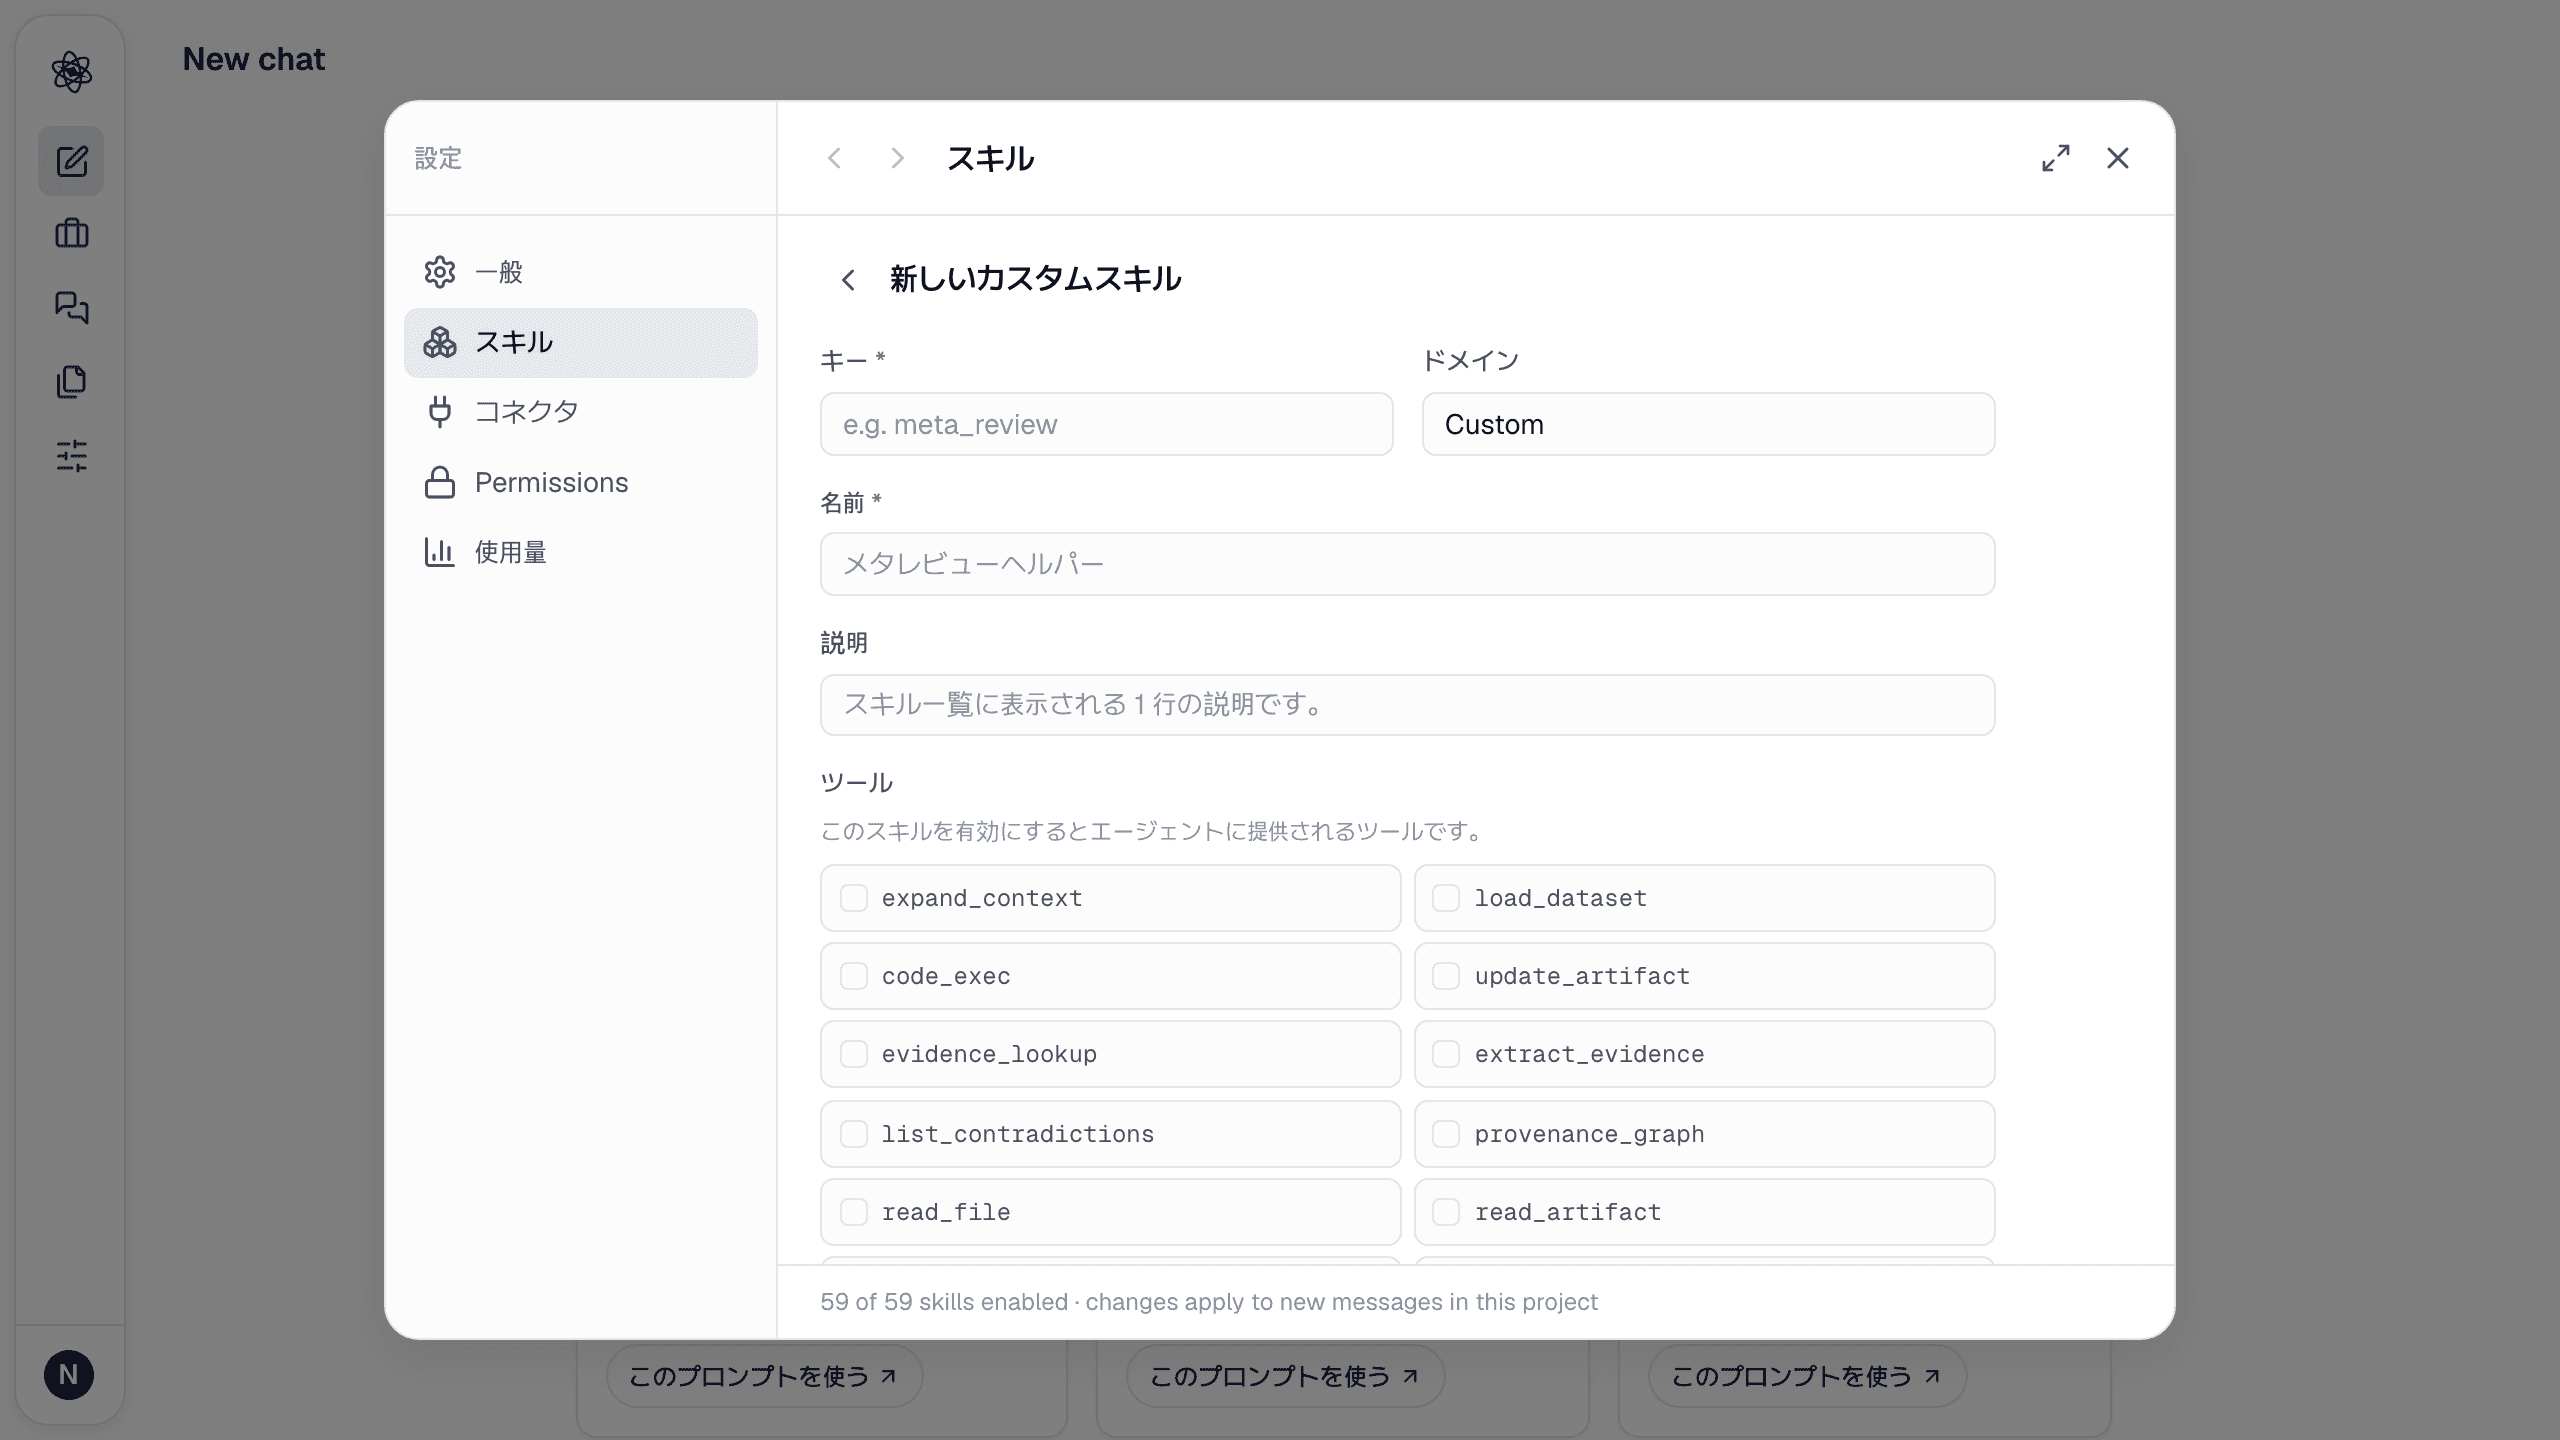This screenshot has width=2560, height=1440.
Task: Click the N user avatar
Action: tap(69, 1375)
